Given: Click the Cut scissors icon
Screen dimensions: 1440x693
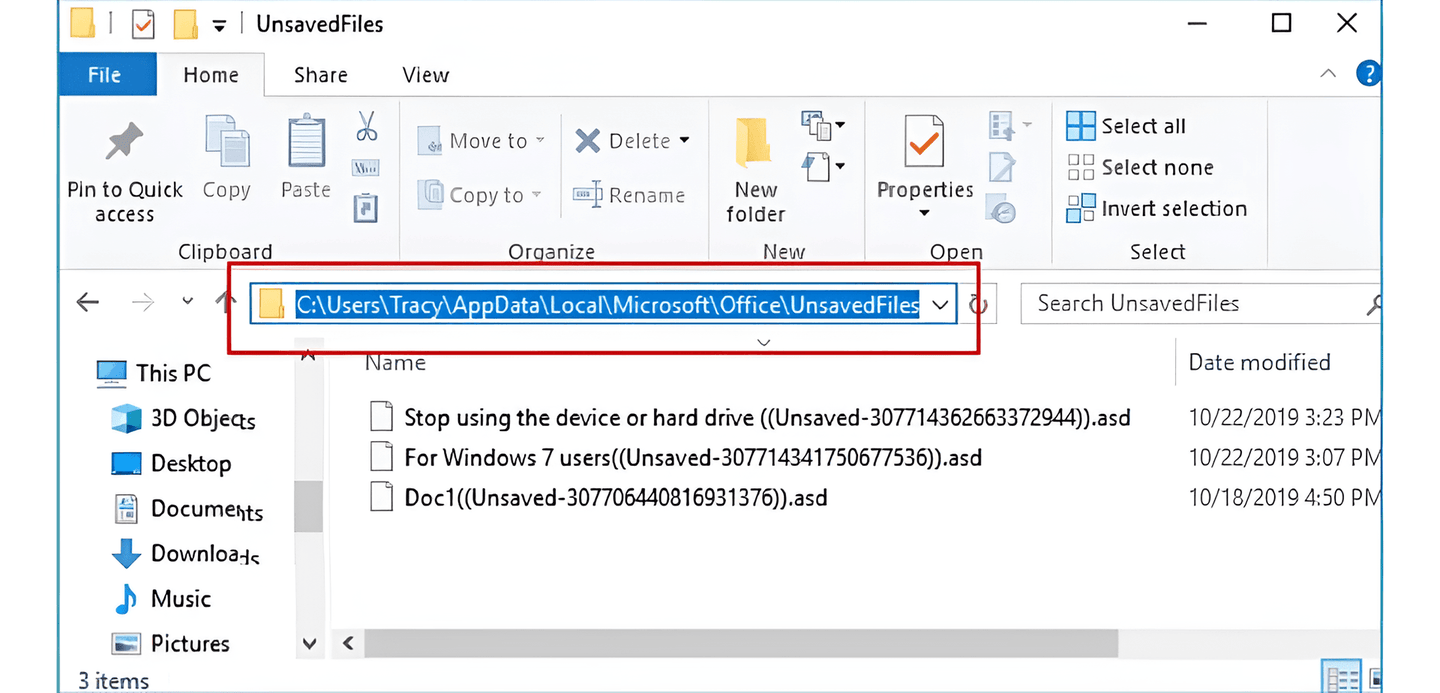Looking at the screenshot, I should [x=366, y=126].
